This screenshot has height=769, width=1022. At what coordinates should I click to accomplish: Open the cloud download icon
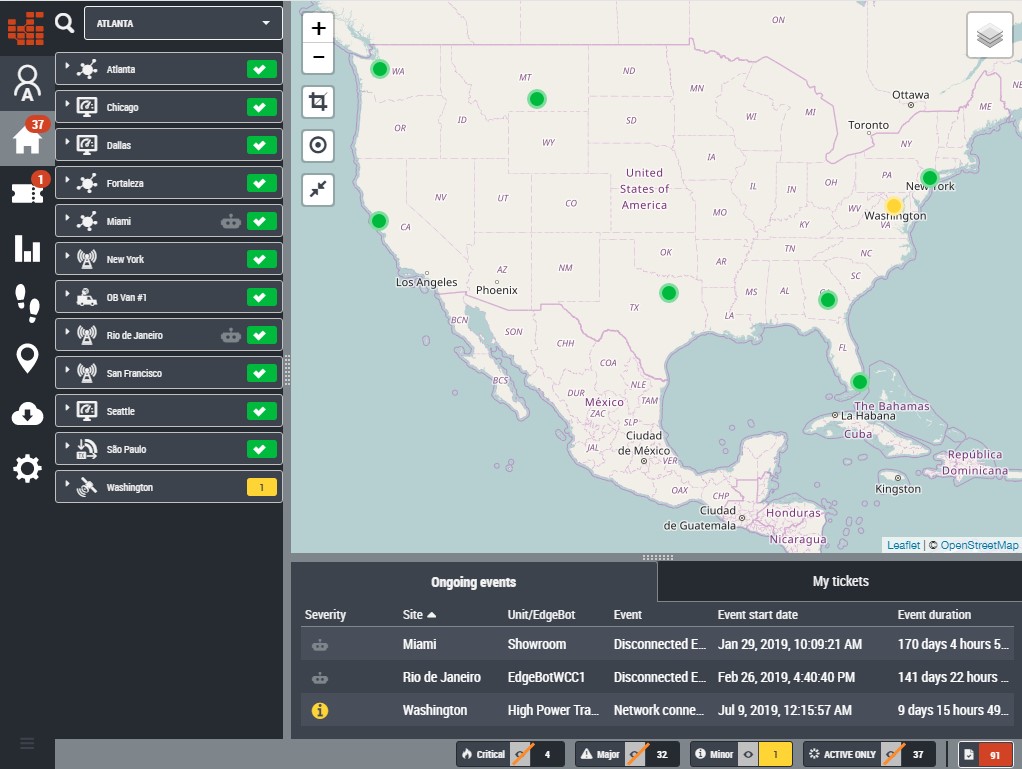point(27,413)
